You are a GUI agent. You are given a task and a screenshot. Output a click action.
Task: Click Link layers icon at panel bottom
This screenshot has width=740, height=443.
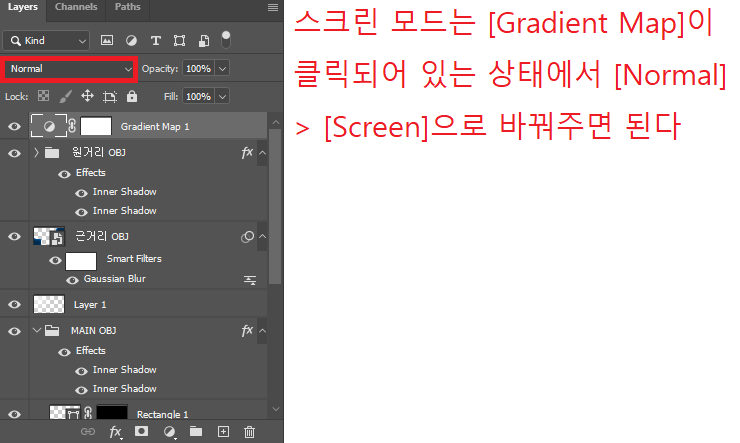pos(88,431)
